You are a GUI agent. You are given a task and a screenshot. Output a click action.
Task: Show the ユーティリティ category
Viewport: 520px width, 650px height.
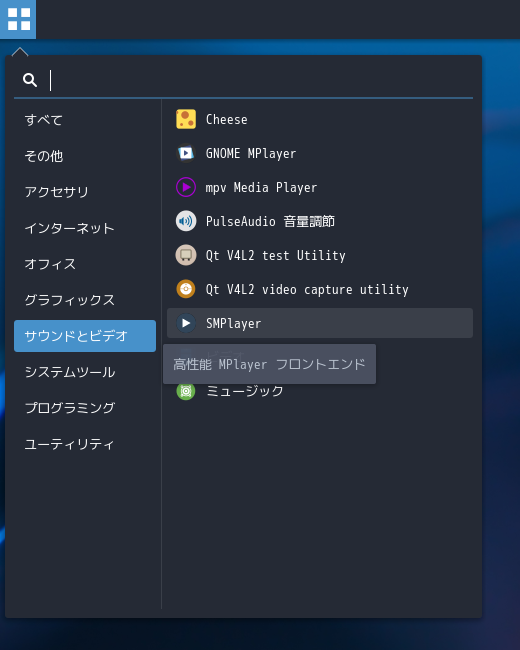coord(85,444)
